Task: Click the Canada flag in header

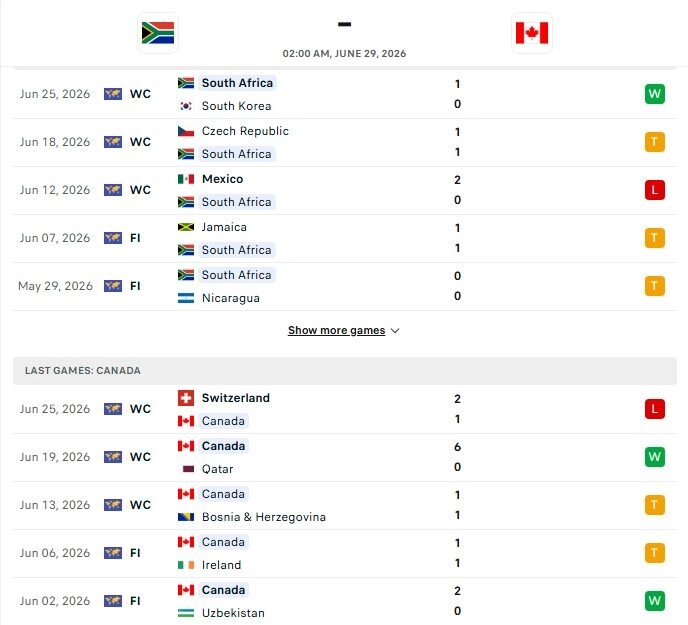Action: click(532, 33)
